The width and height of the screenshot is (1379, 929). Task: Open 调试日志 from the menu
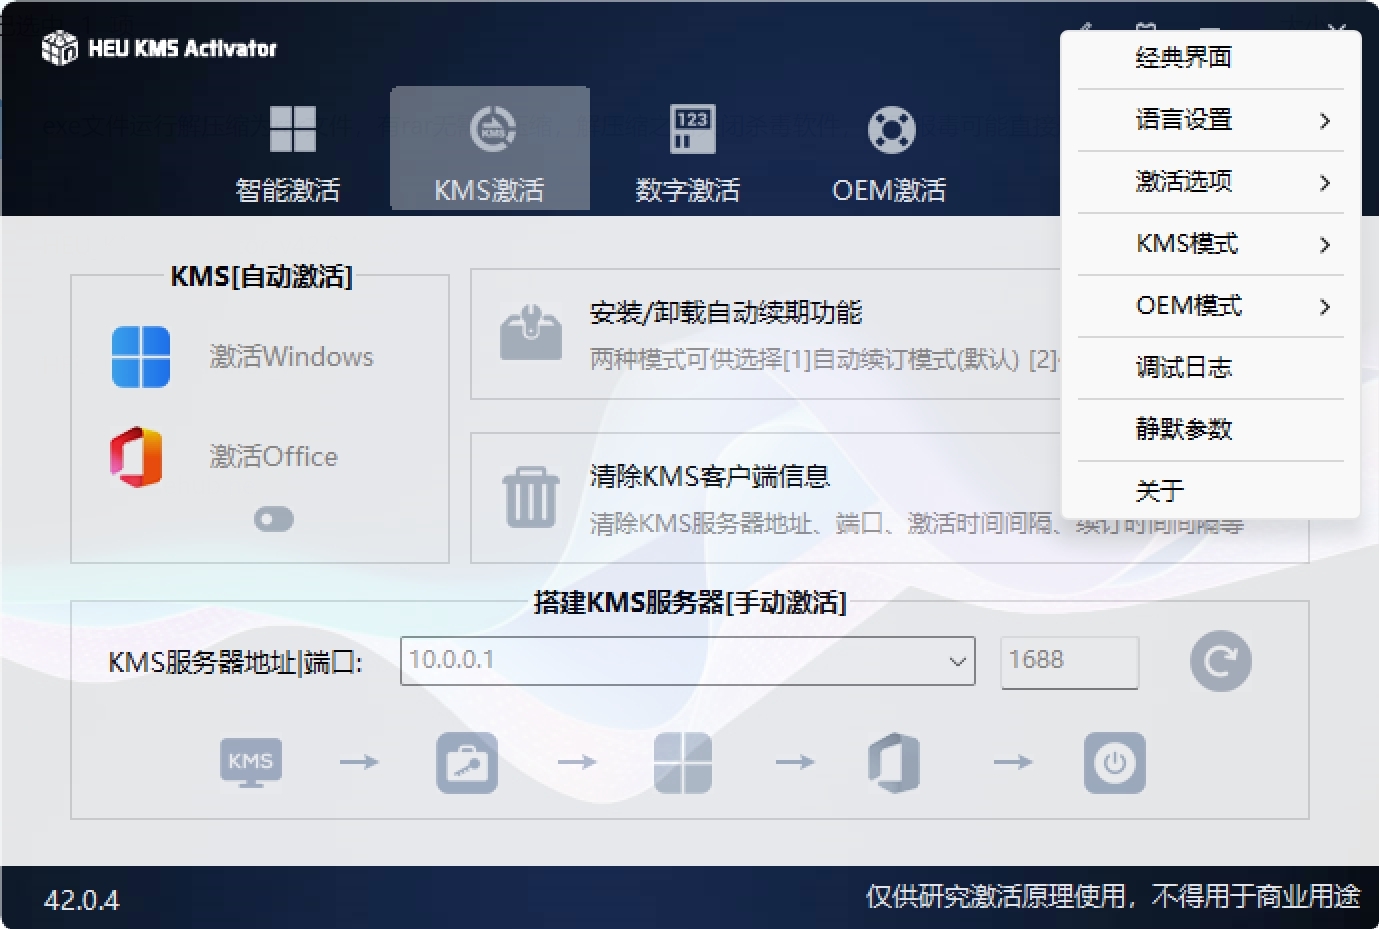click(1184, 368)
